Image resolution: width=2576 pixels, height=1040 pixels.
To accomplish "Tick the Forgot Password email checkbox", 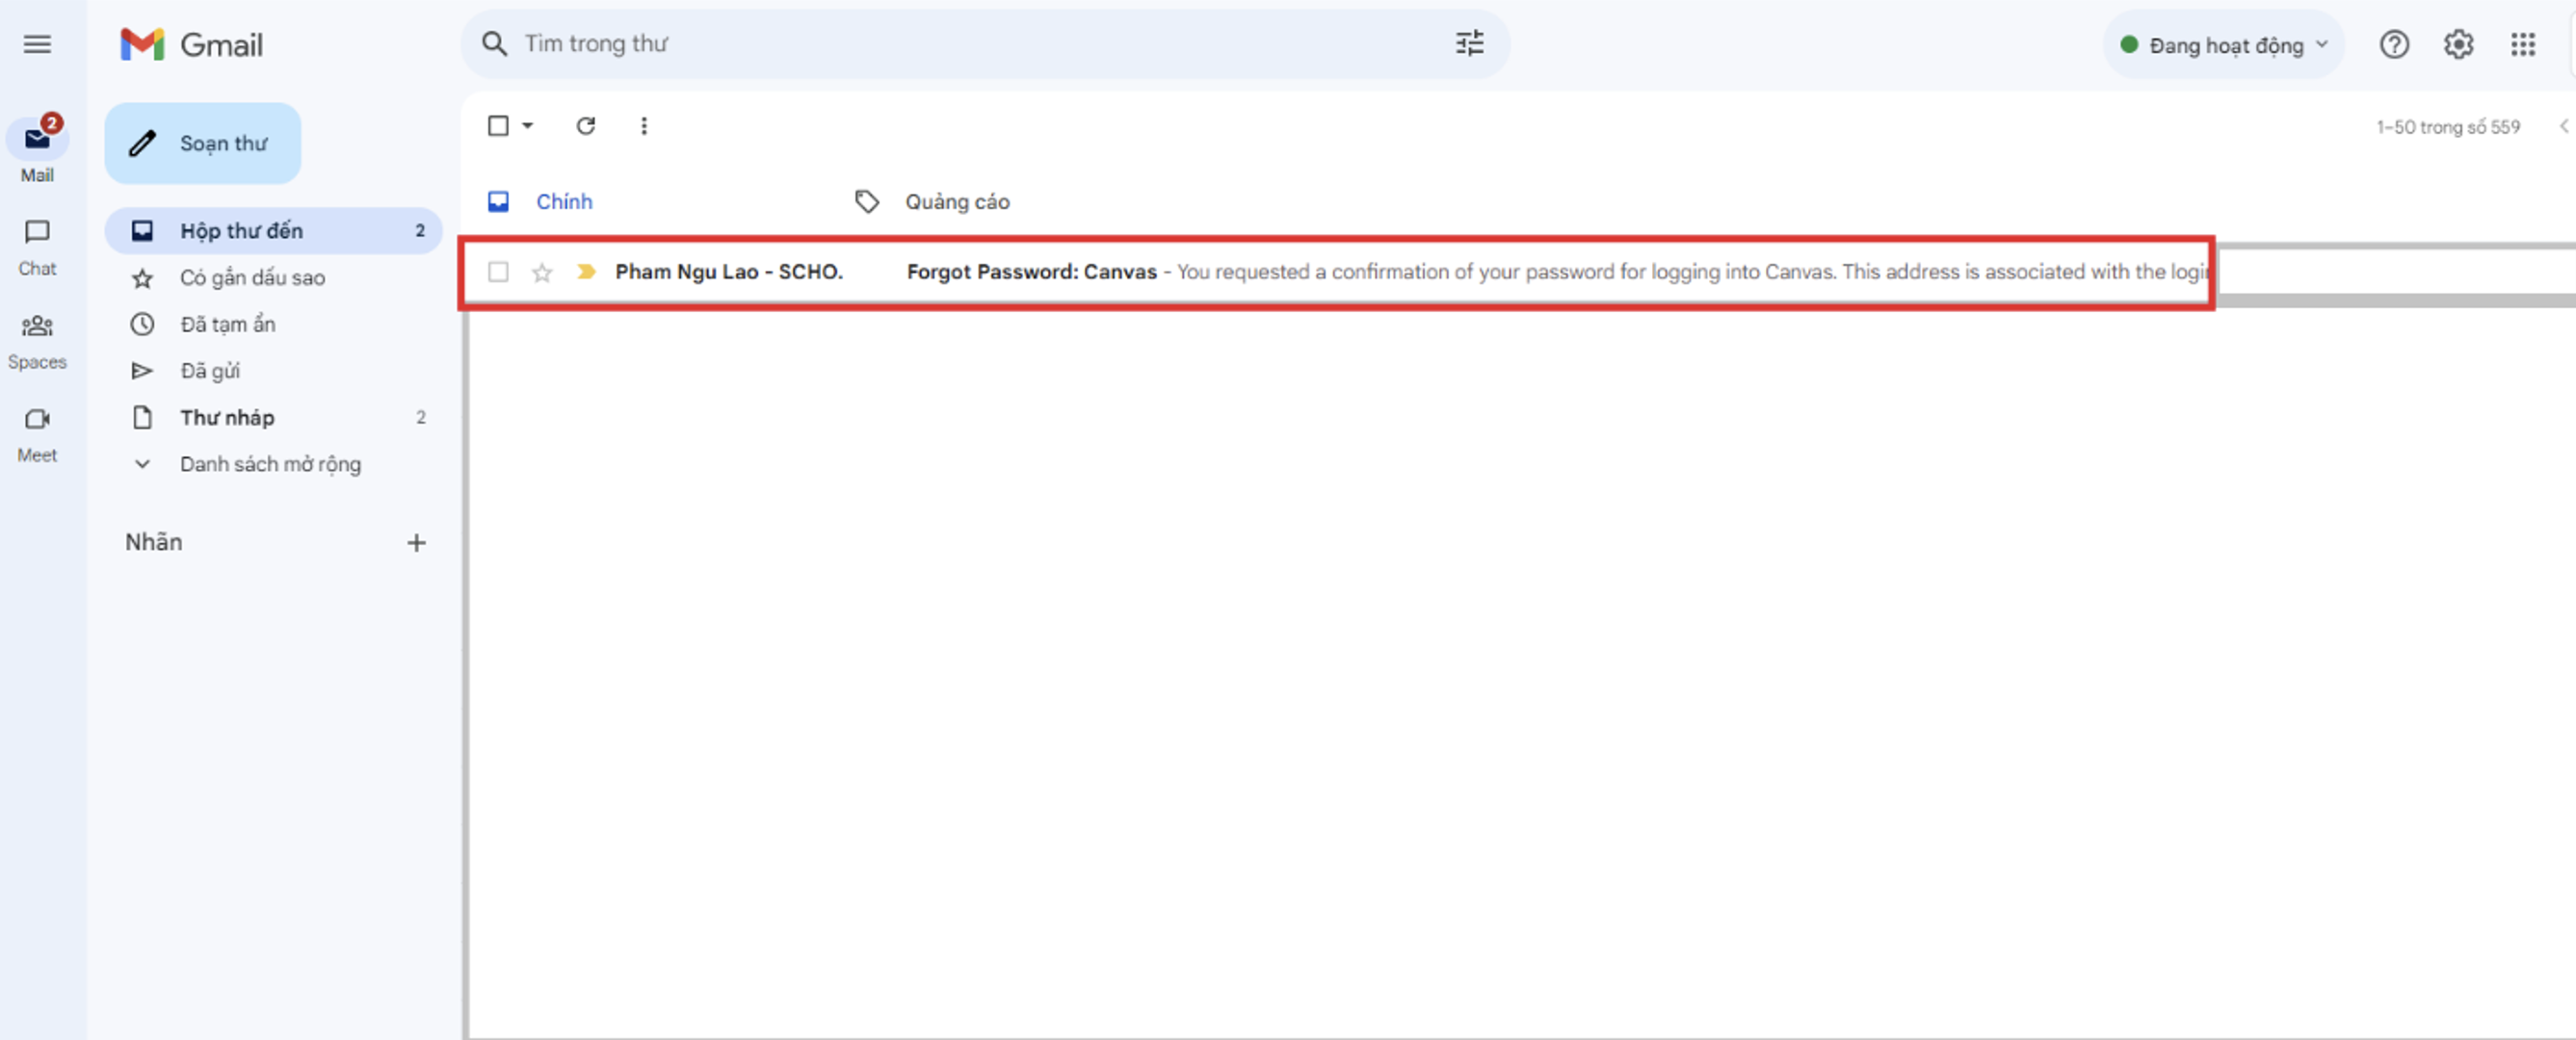I will point(498,272).
